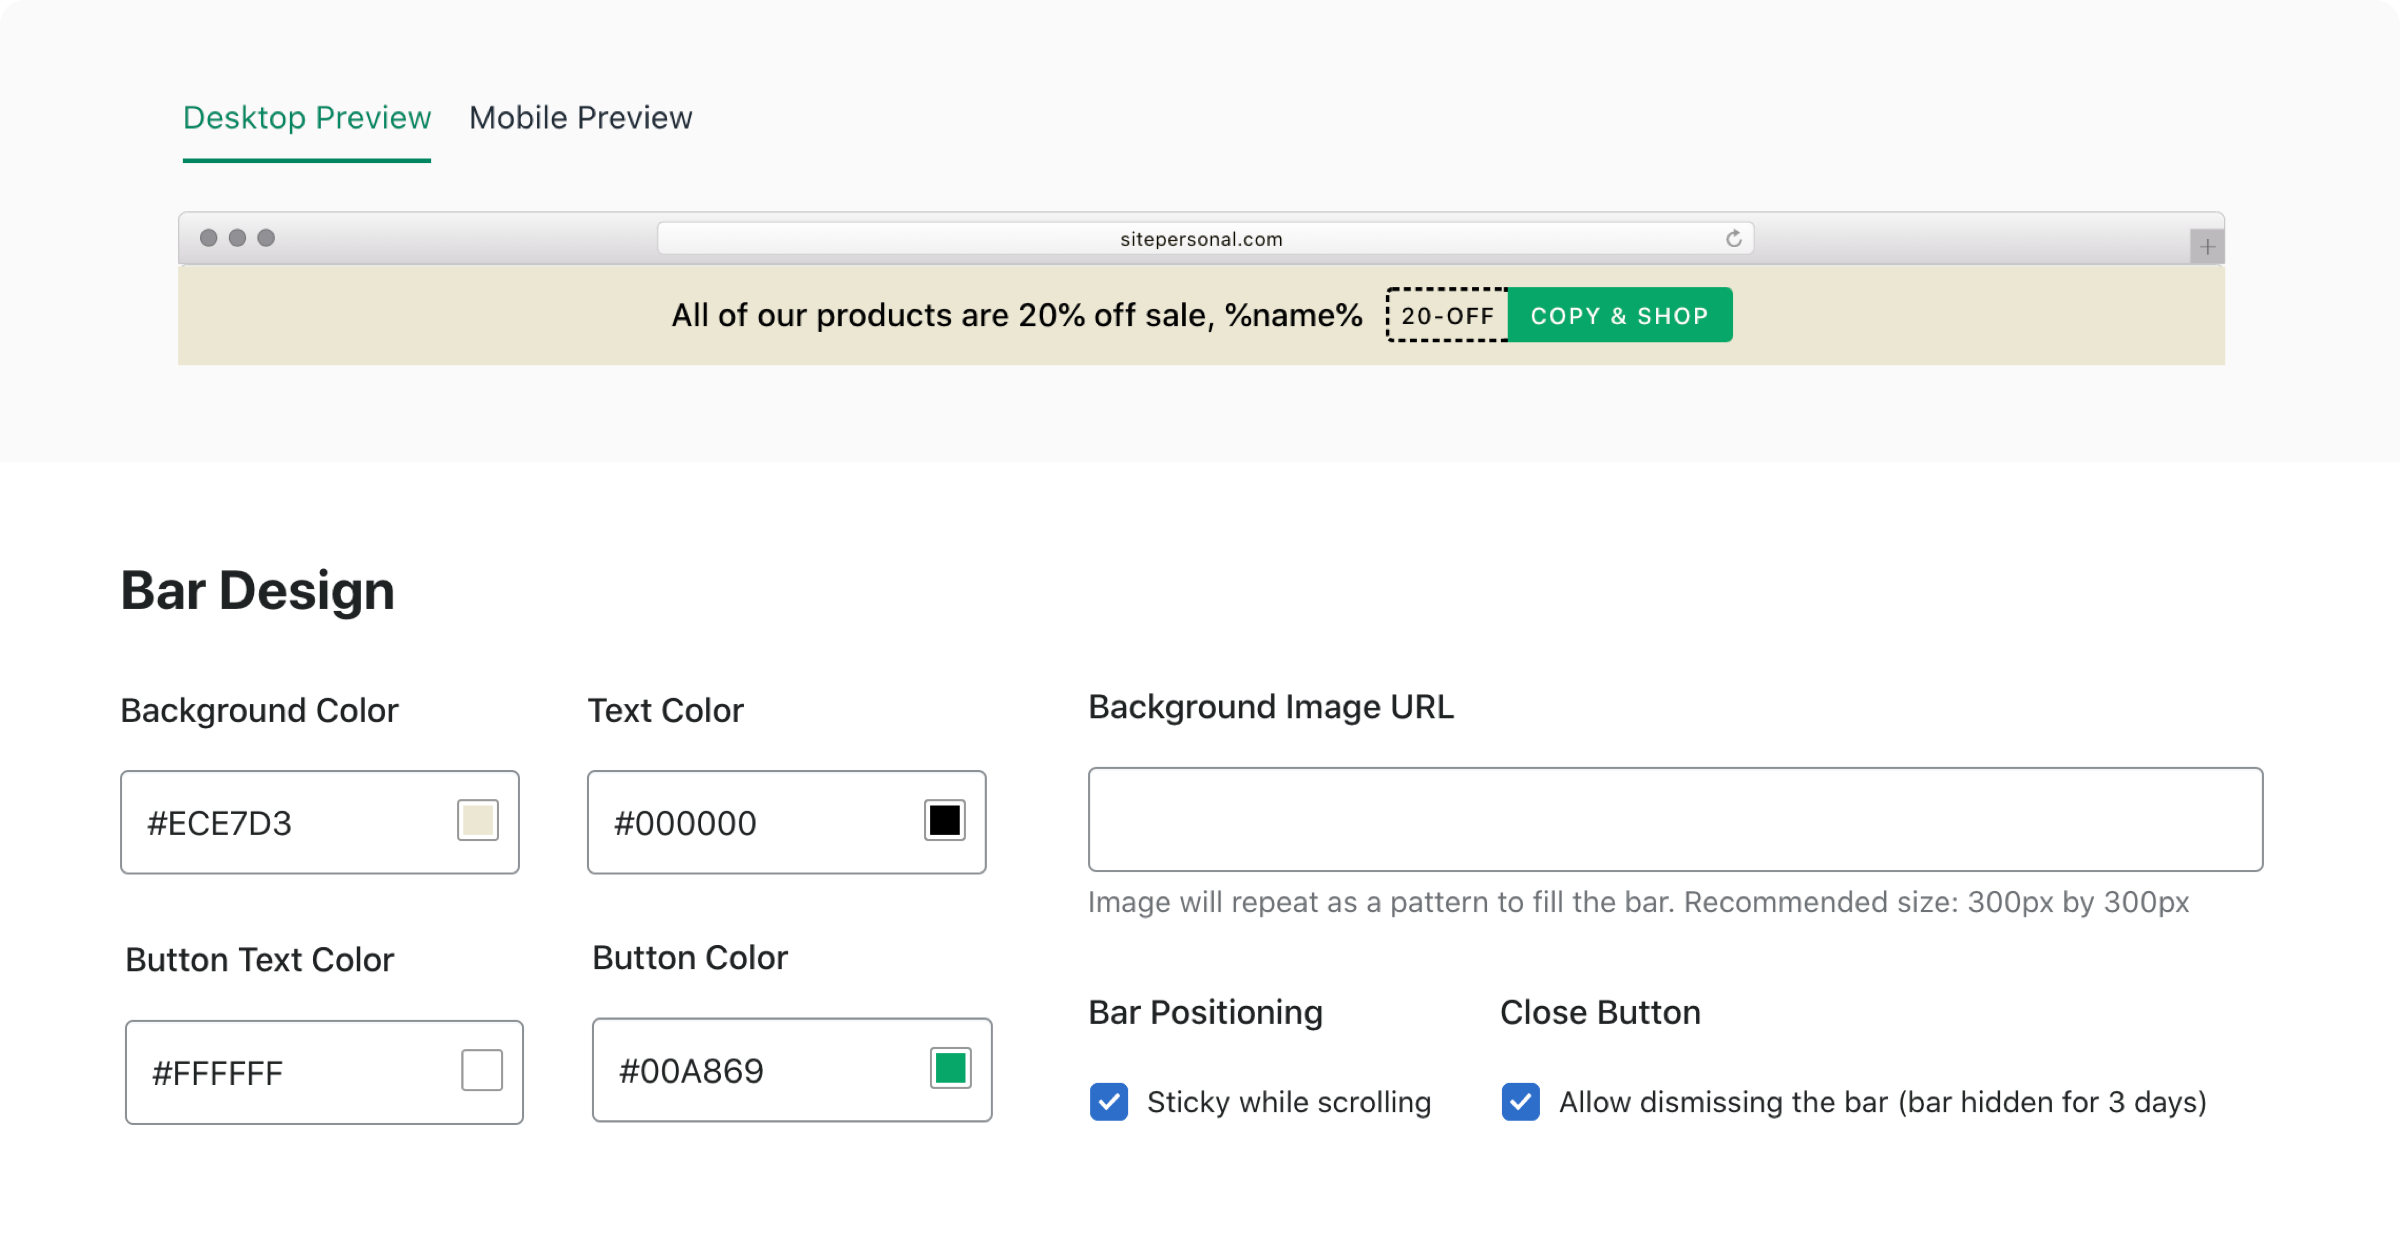Open the Background Color swatch picker
The width and height of the screenshot is (2400, 1248).
pyautogui.click(x=479, y=821)
